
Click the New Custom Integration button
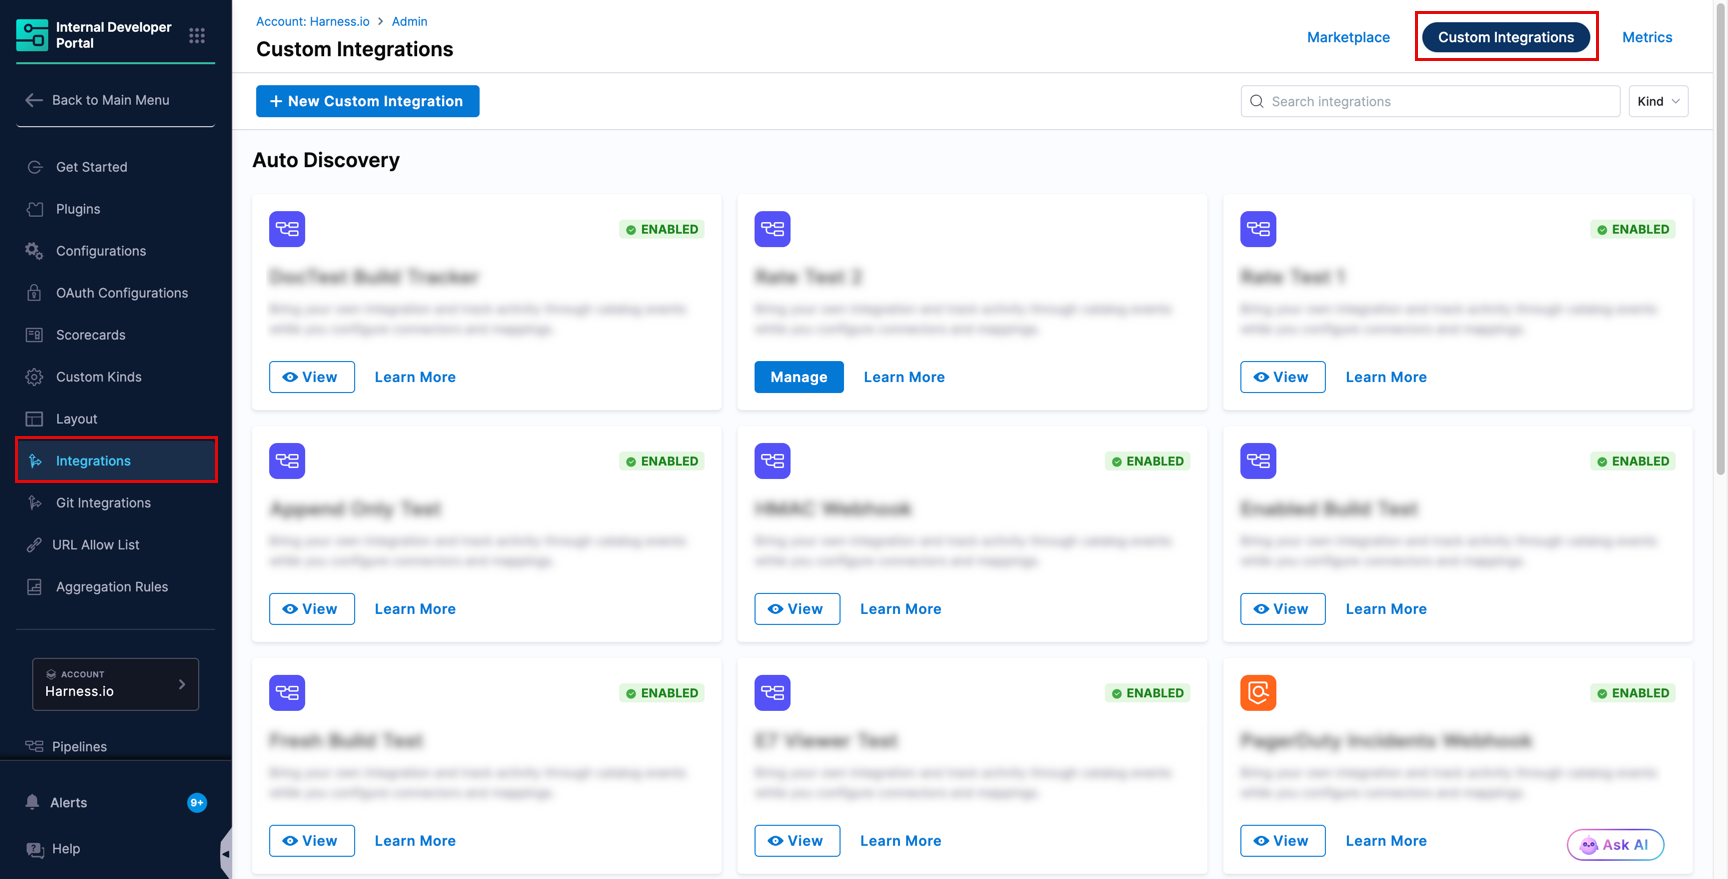pos(367,101)
